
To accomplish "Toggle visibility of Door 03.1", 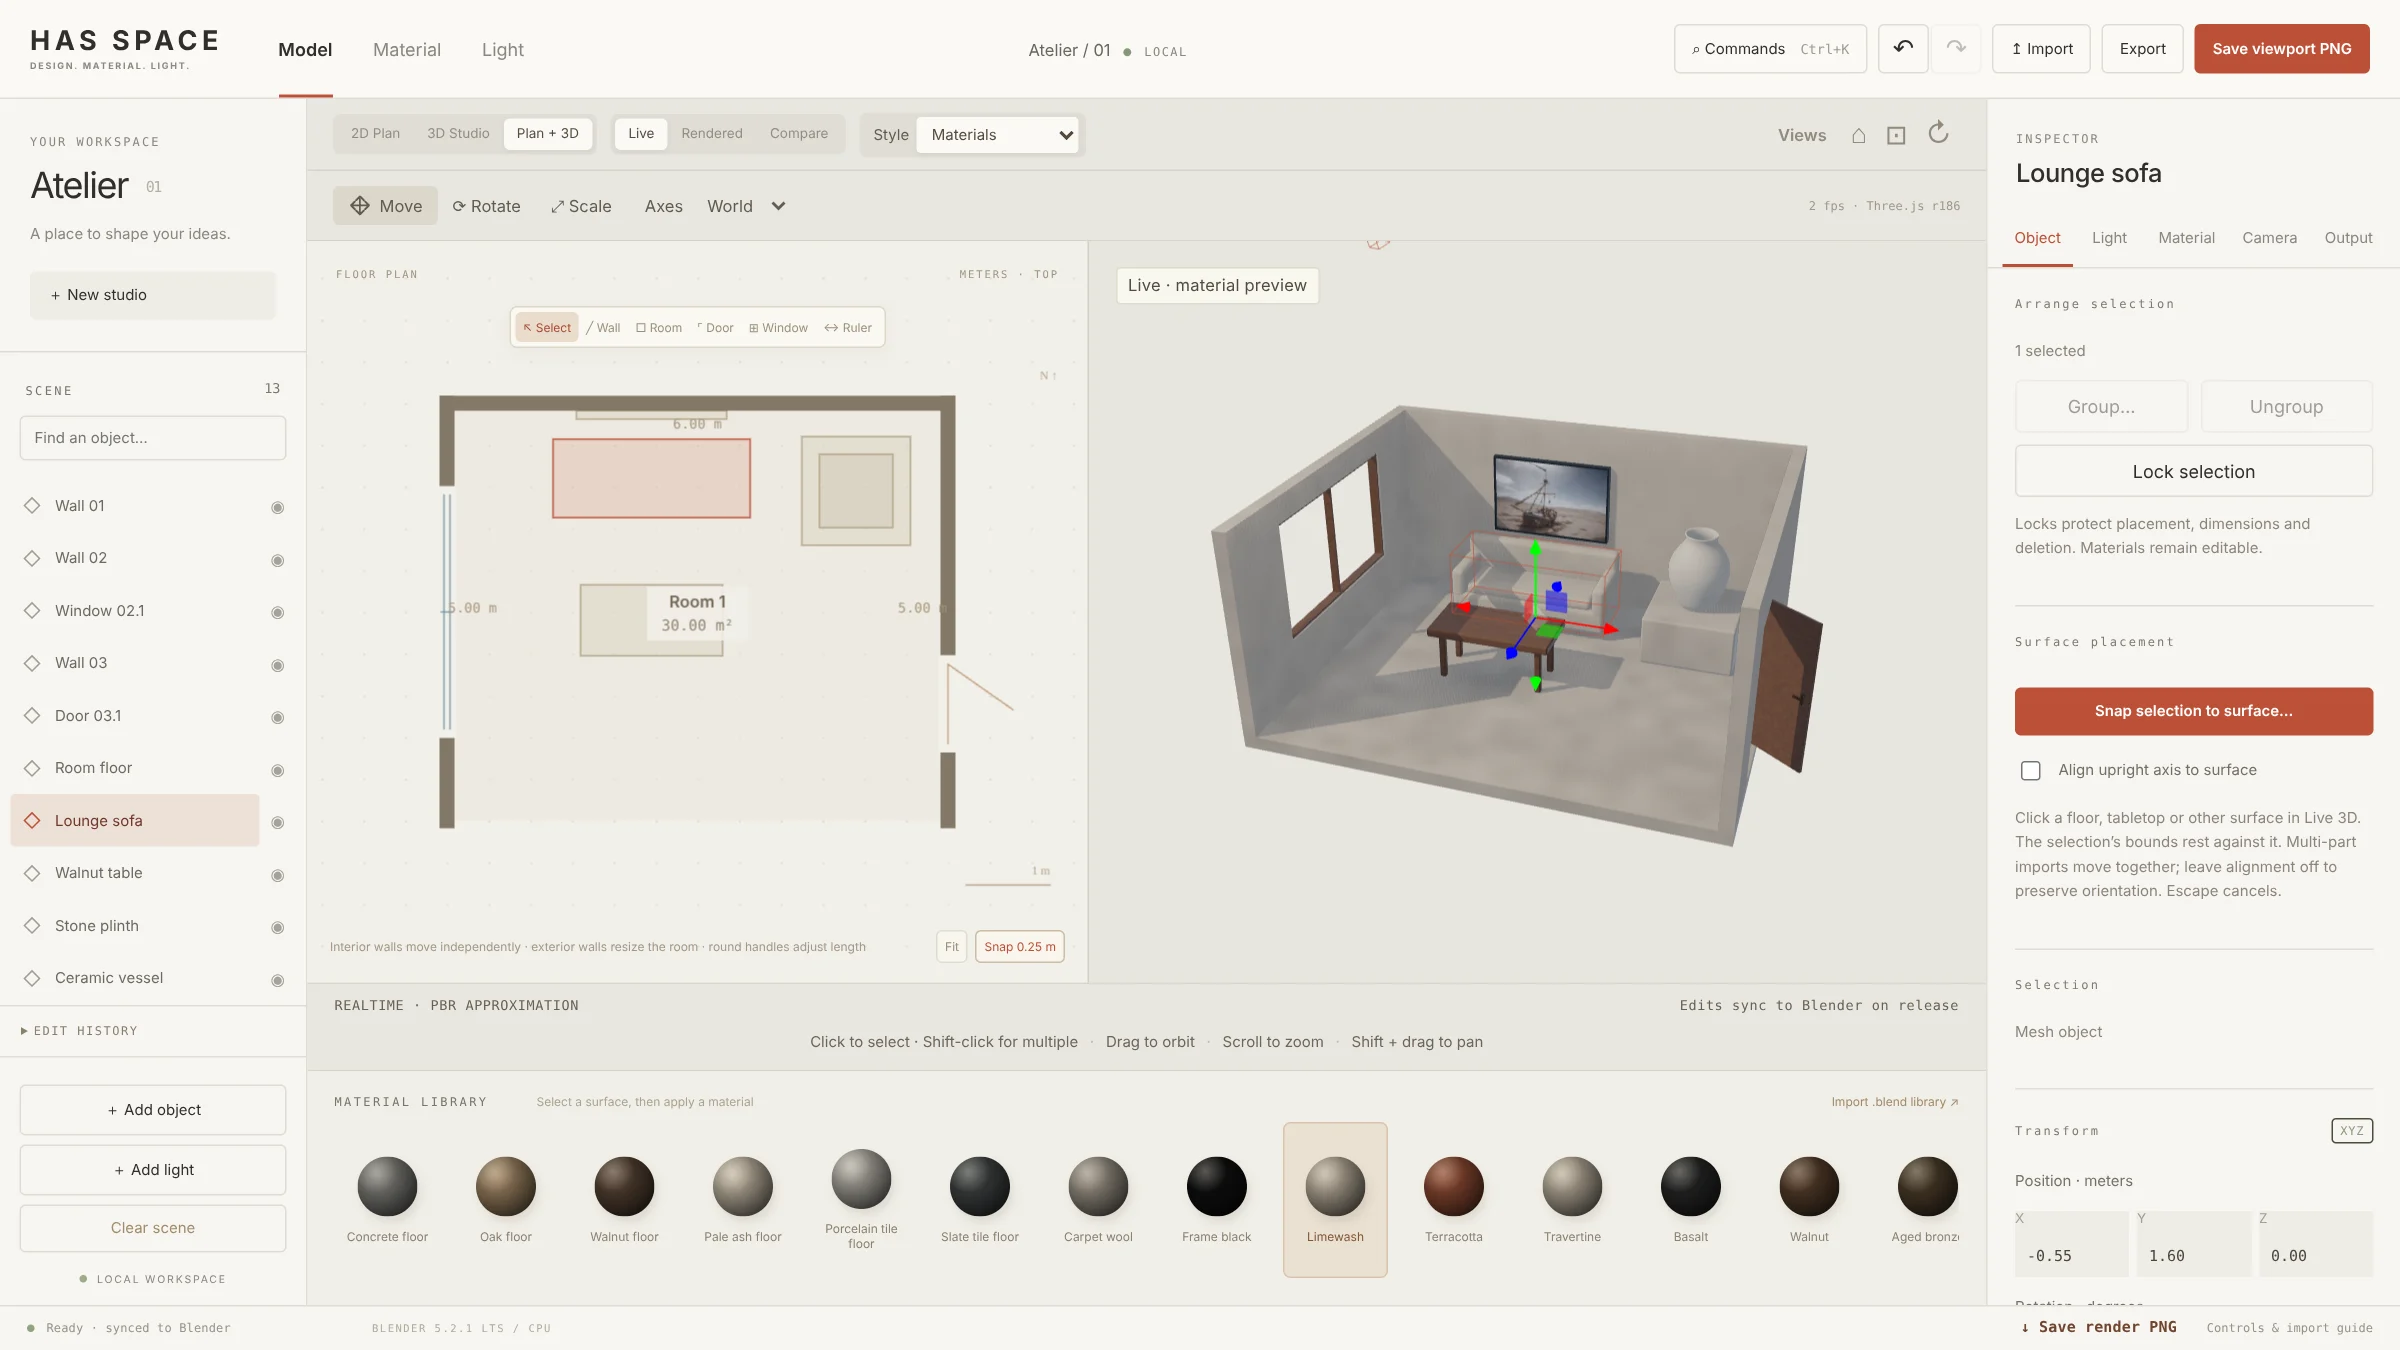I will 278,717.
